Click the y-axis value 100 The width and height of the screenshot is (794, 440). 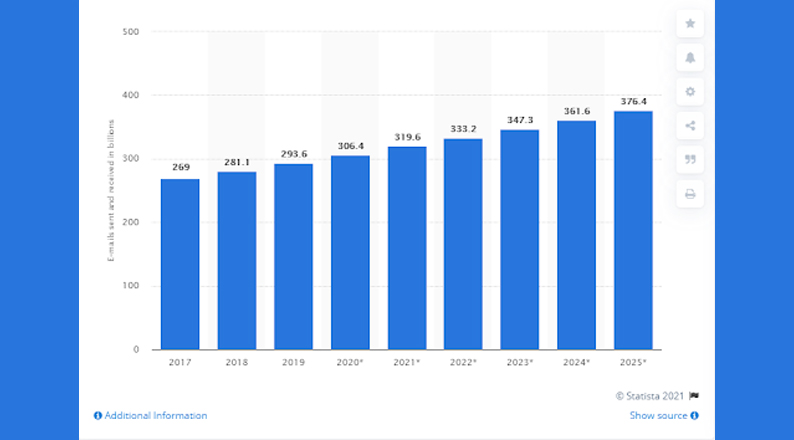pos(131,286)
